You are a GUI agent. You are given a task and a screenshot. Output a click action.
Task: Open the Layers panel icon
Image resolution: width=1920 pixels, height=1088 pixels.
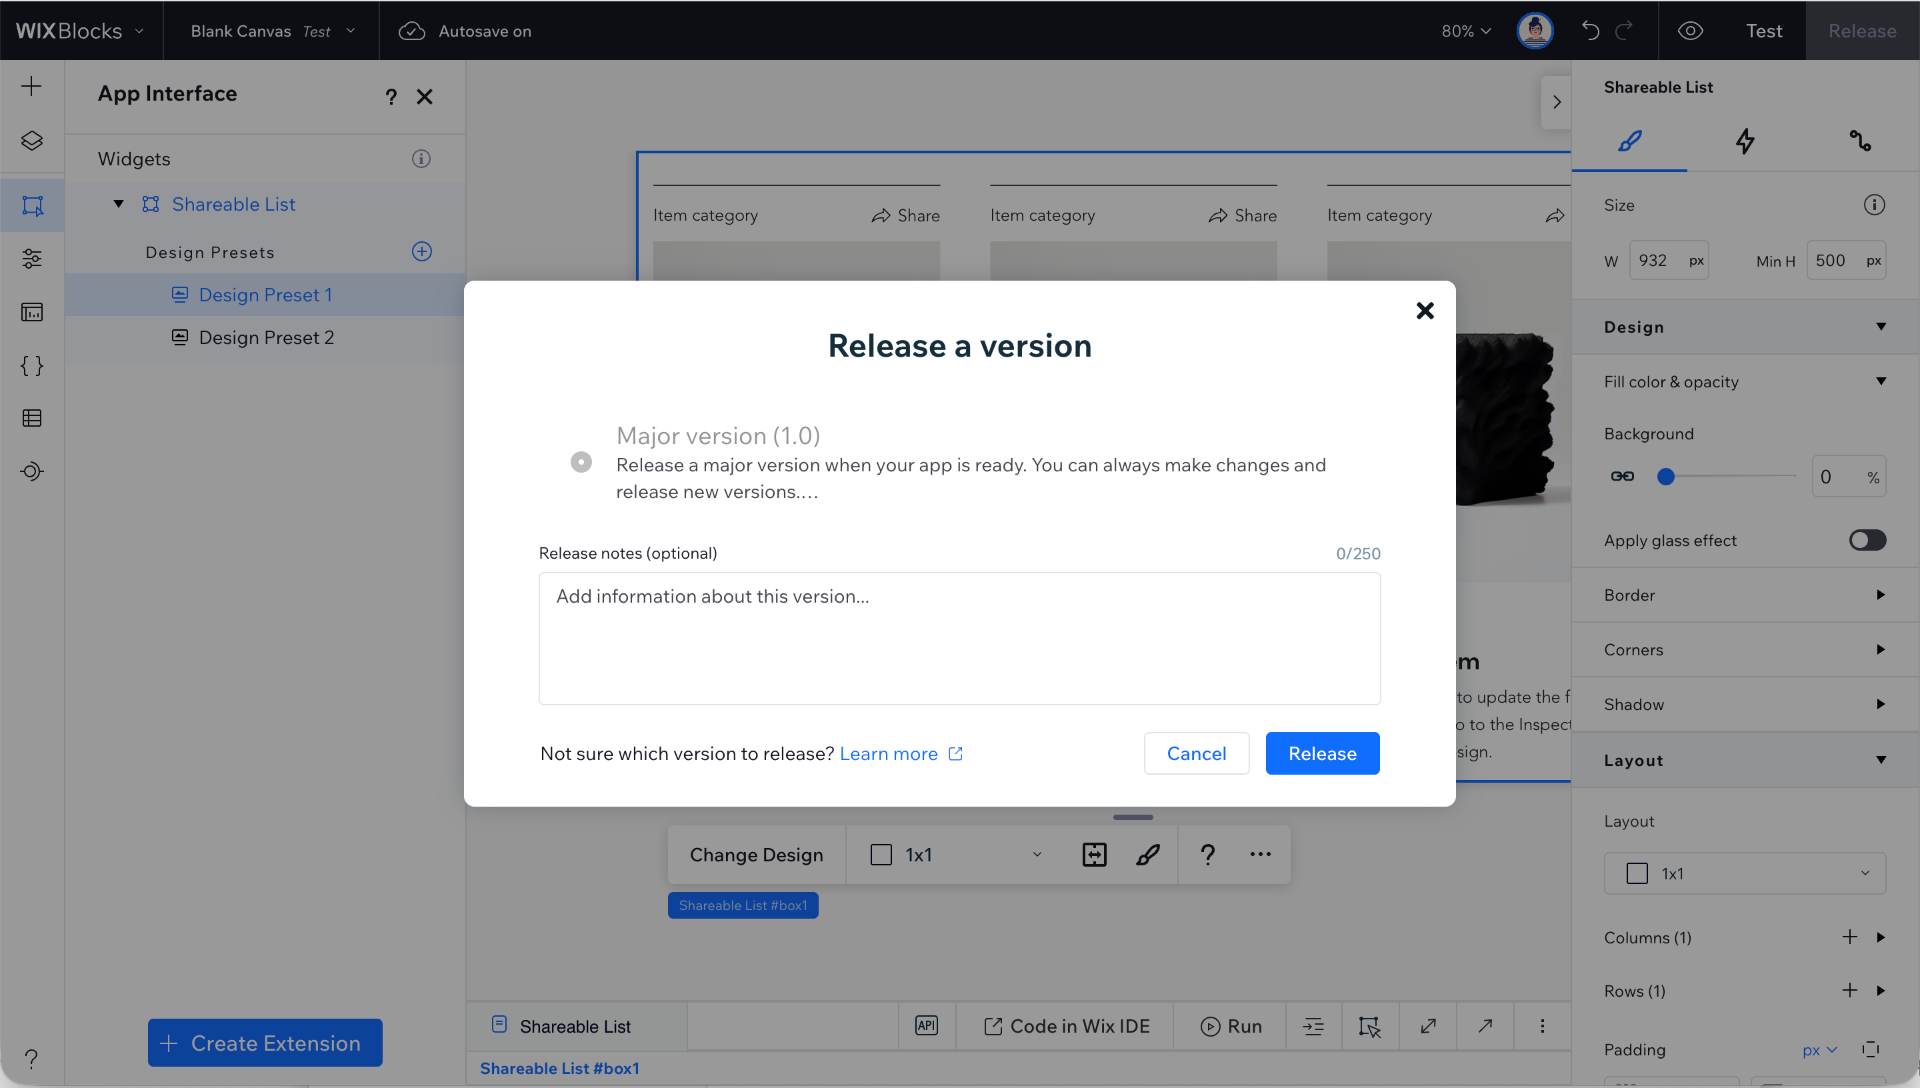click(32, 141)
